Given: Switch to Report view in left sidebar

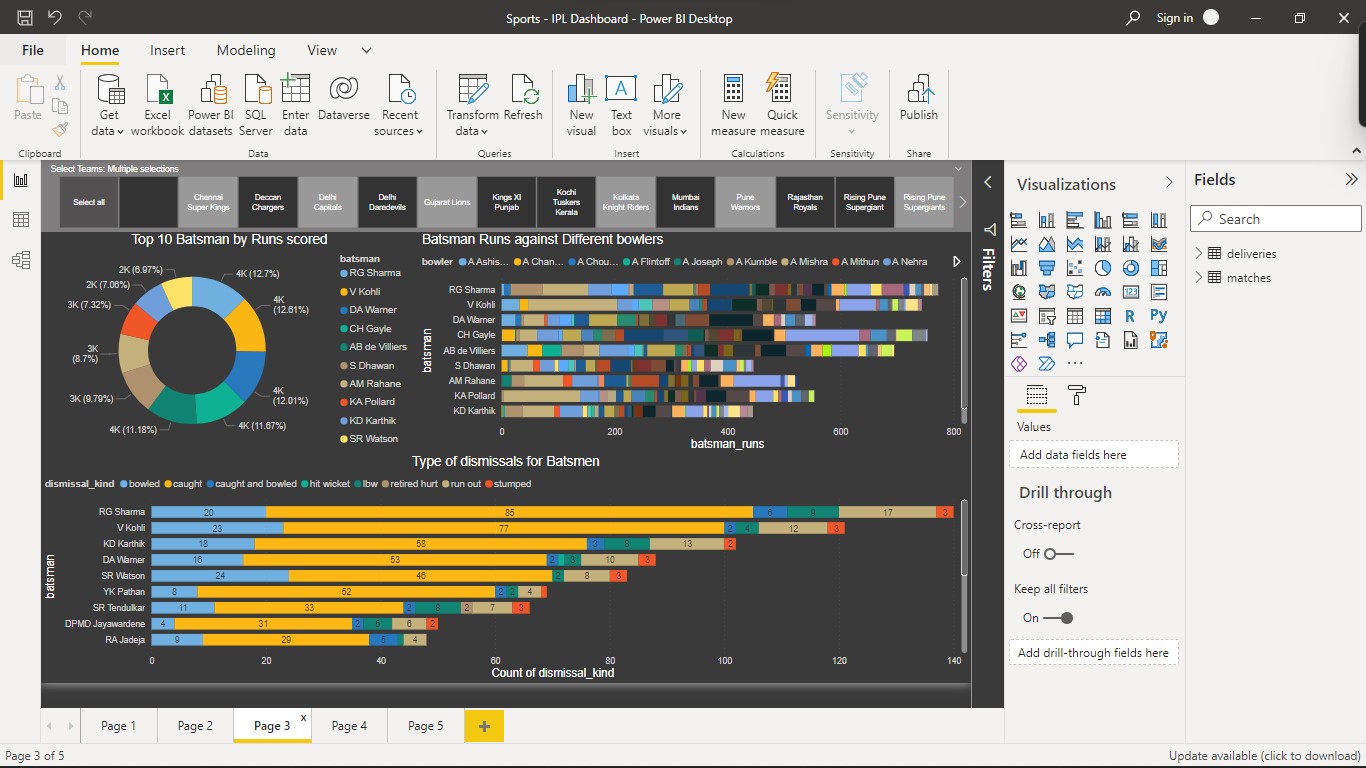Looking at the screenshot, I should (x=21, y=180).
